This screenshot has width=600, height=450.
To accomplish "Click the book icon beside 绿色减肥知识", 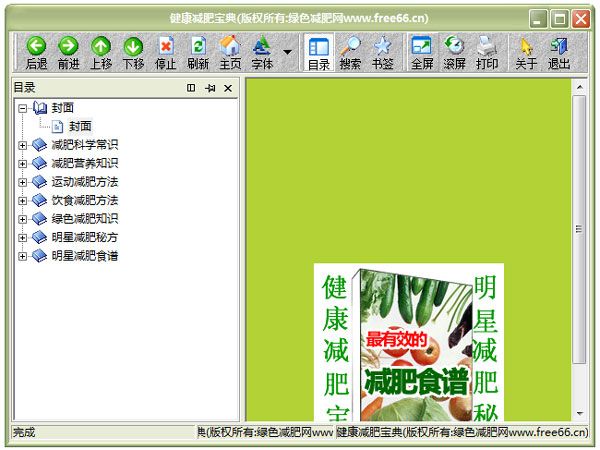I will (39, 219).
